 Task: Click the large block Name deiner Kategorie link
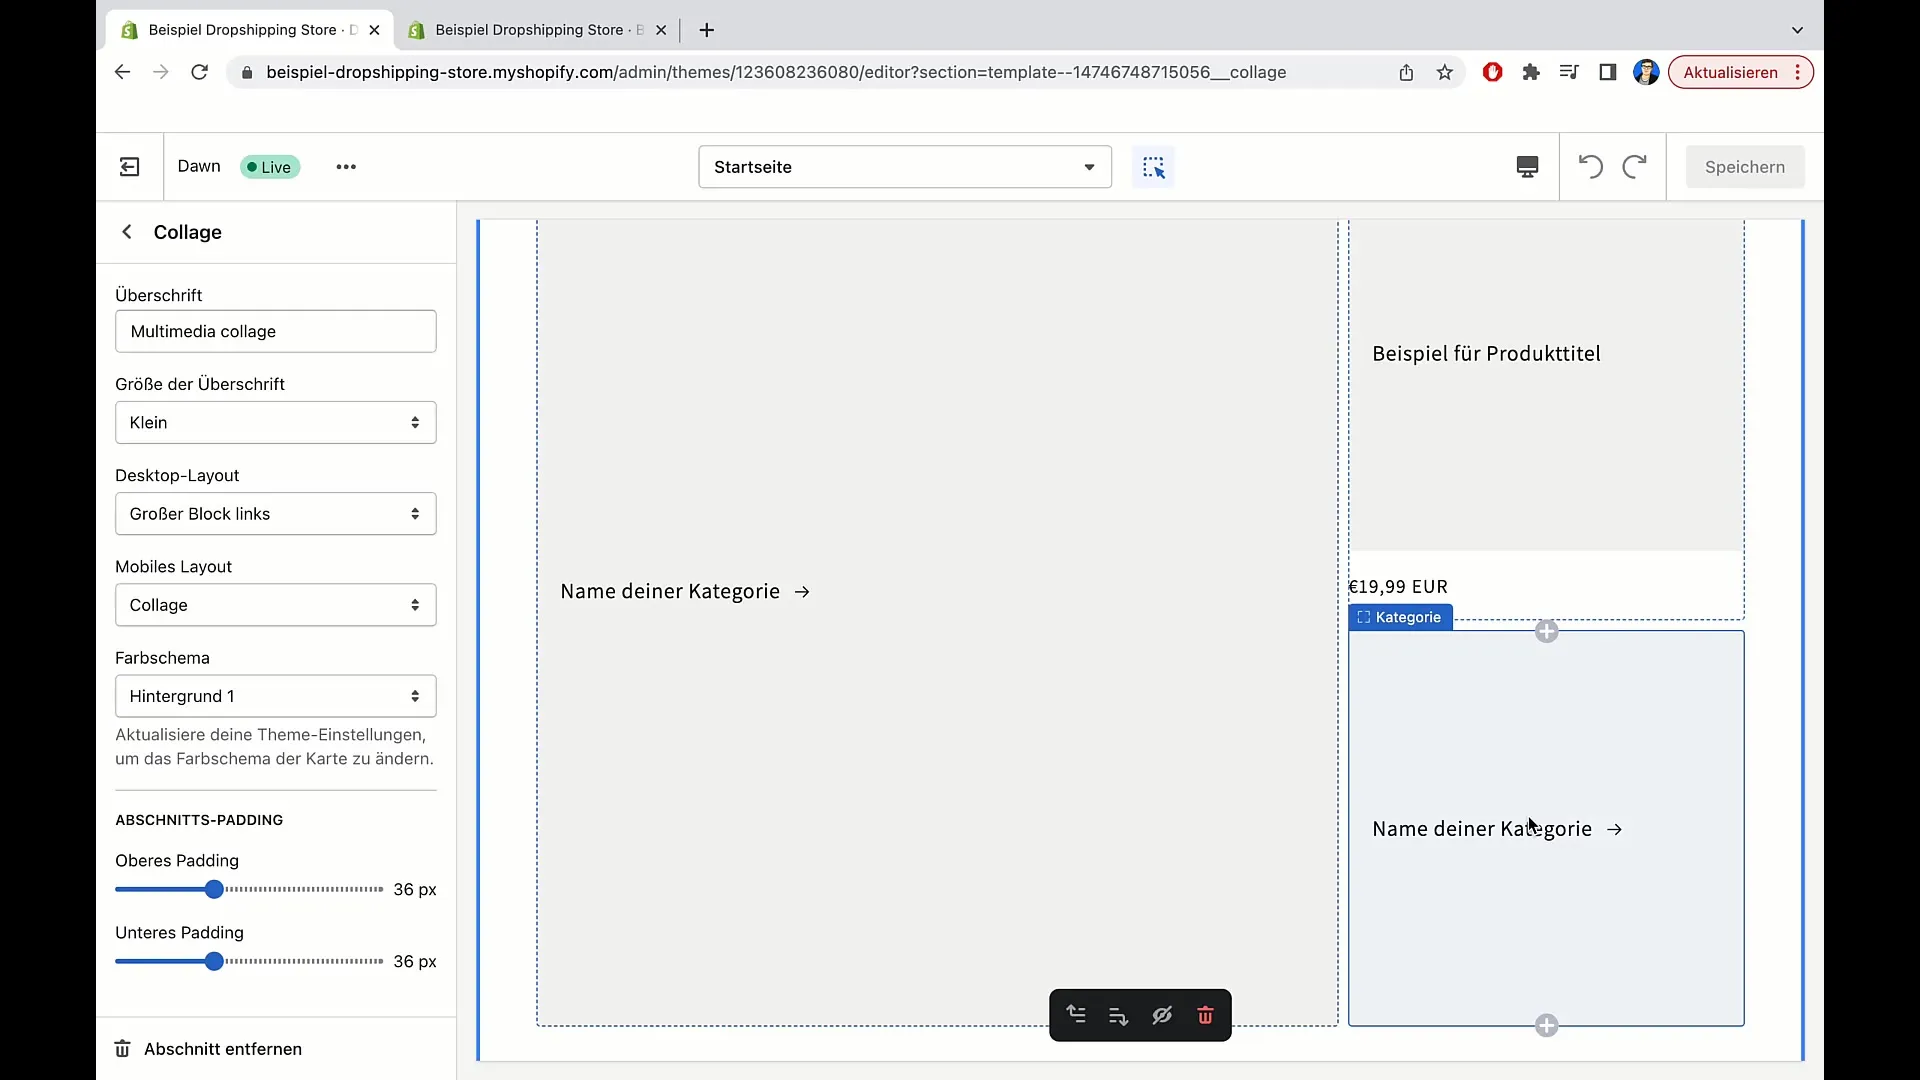click(x=685, y=591)
